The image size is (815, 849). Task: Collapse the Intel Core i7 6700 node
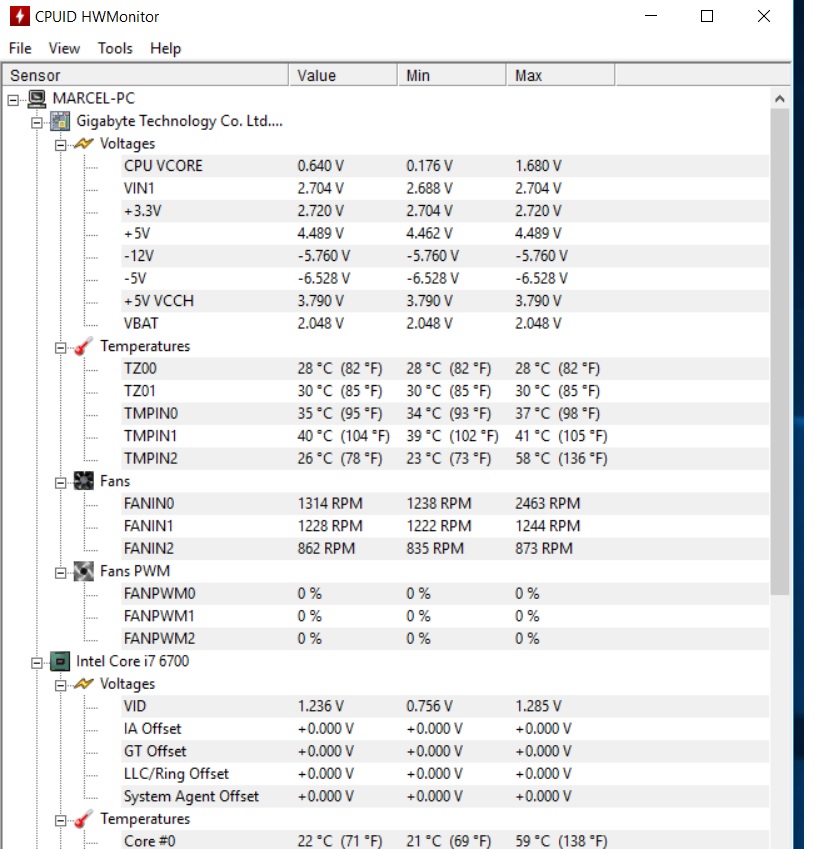click(x=37, y=663)
